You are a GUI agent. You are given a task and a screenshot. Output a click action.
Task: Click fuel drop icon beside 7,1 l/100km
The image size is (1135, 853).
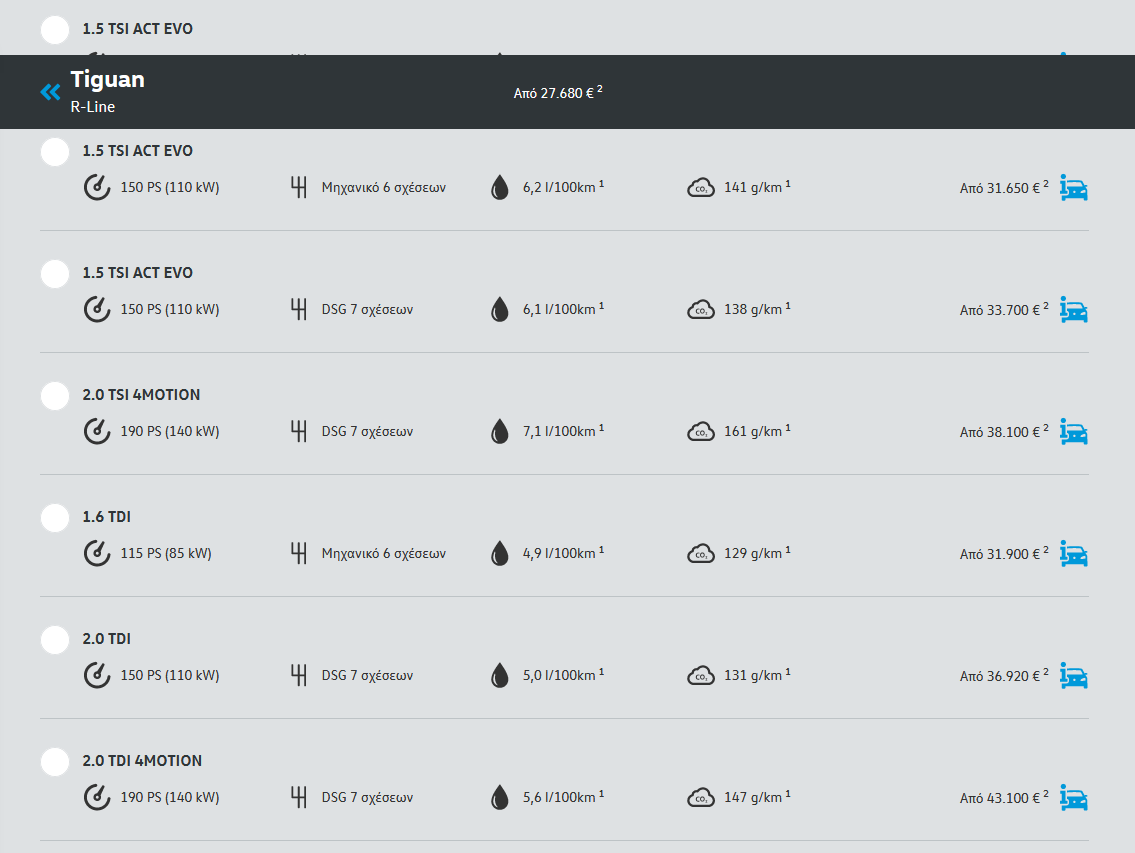pos(499,431)
